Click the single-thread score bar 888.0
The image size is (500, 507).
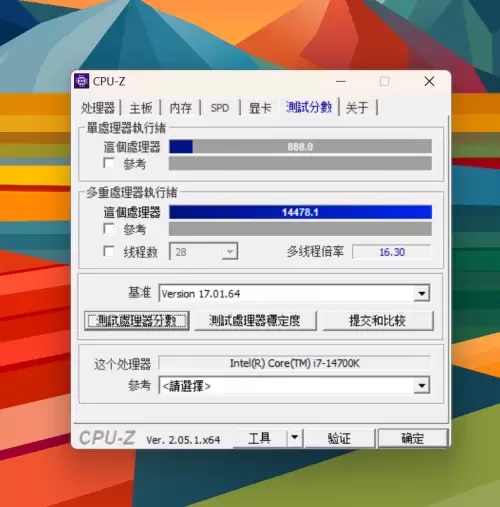click(300, 147)
